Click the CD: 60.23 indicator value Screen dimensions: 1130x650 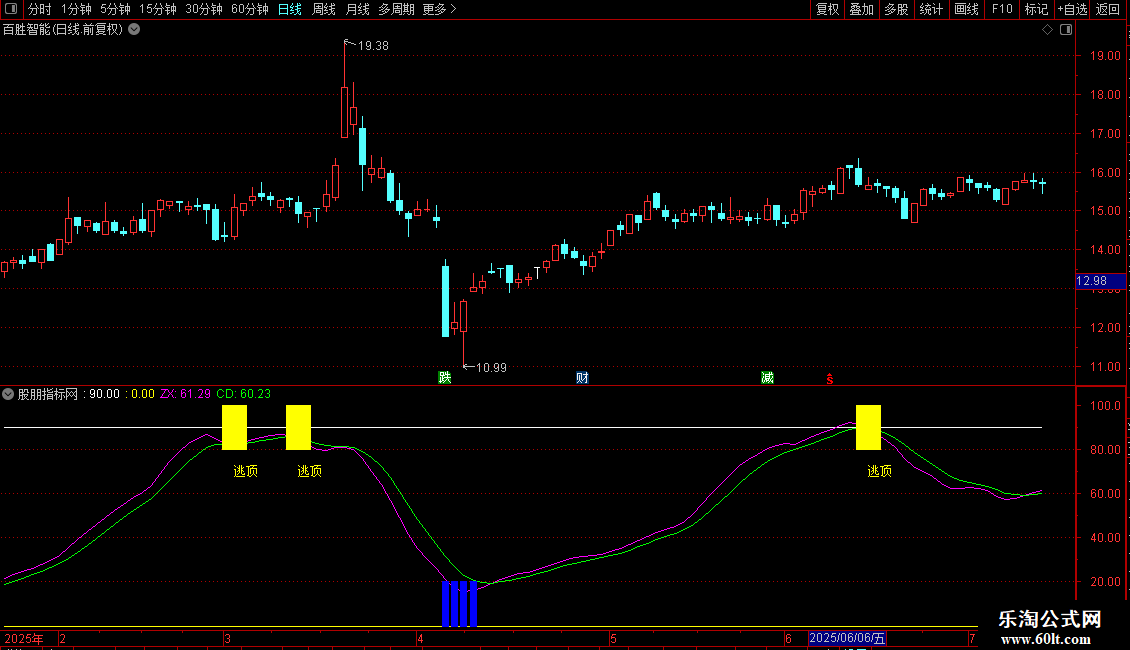point(244,394)
